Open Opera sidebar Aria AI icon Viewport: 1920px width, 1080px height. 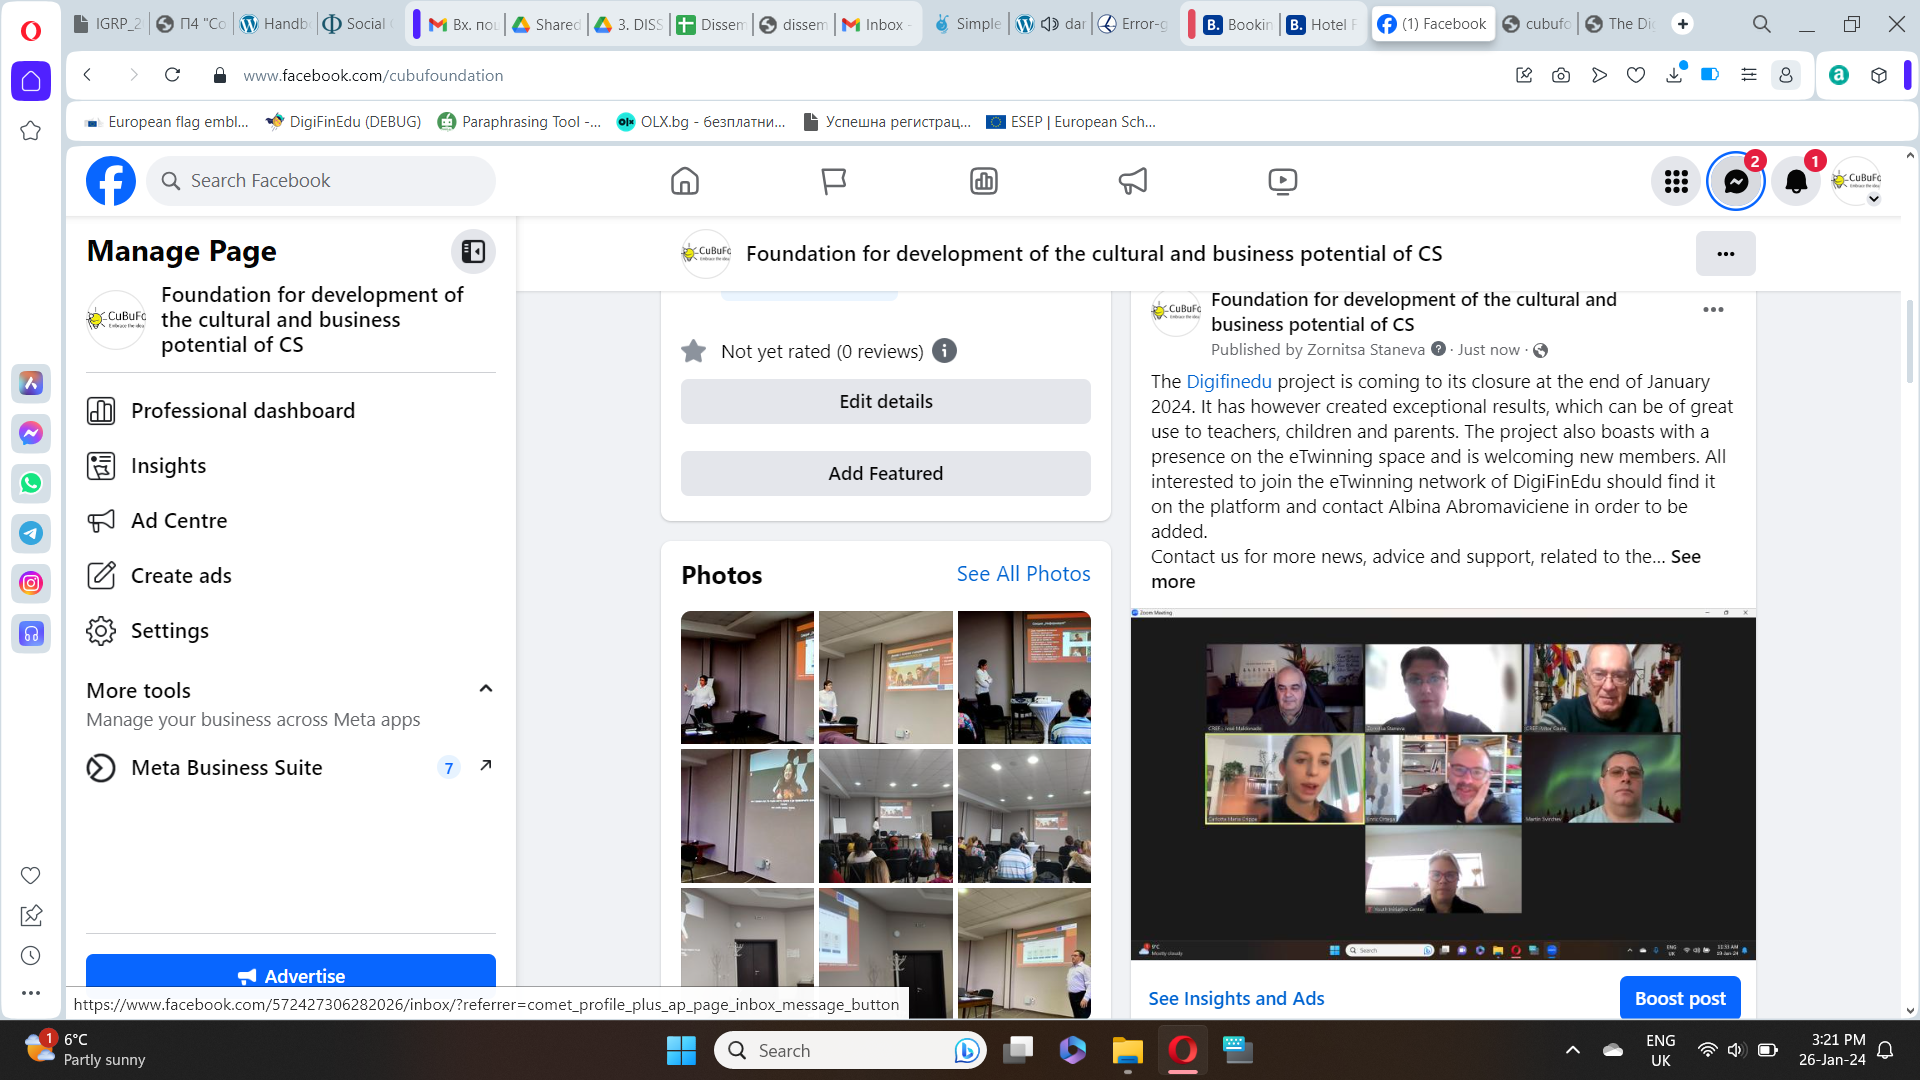tap(31, 383)
